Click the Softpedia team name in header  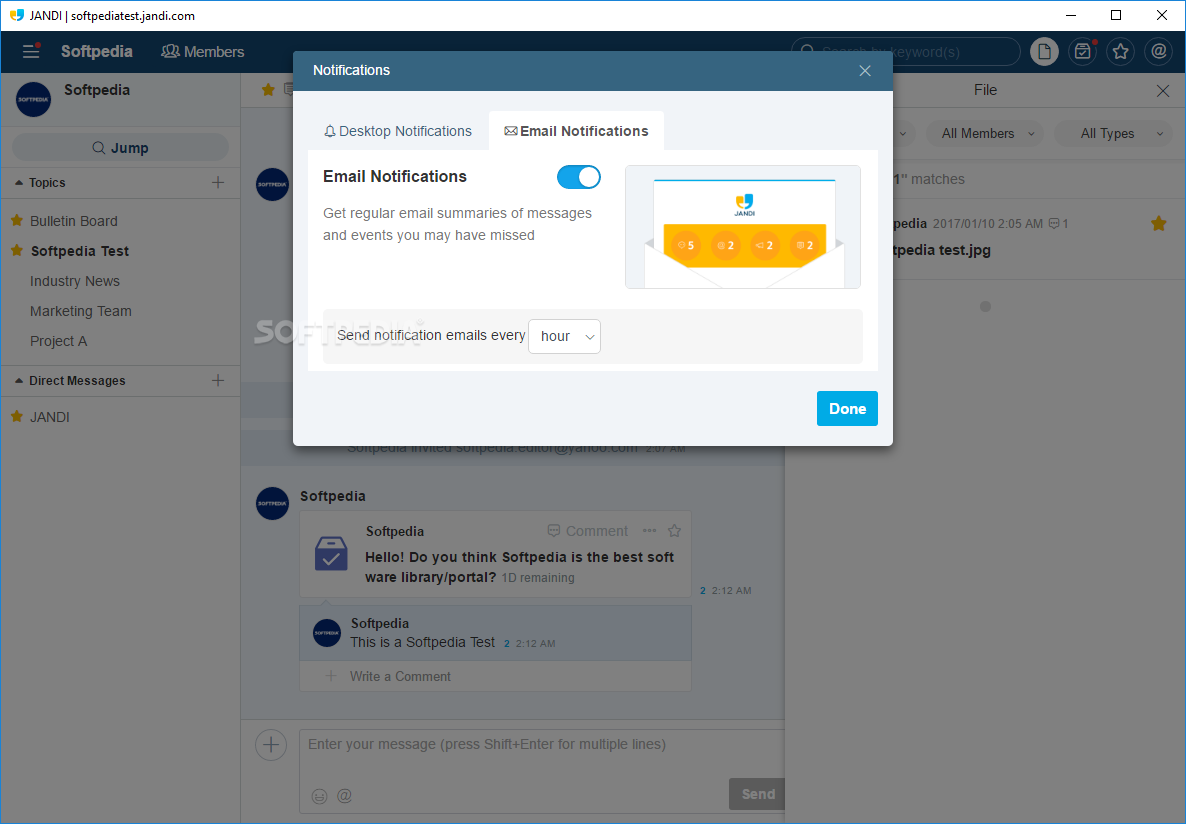tap(97, 51)
